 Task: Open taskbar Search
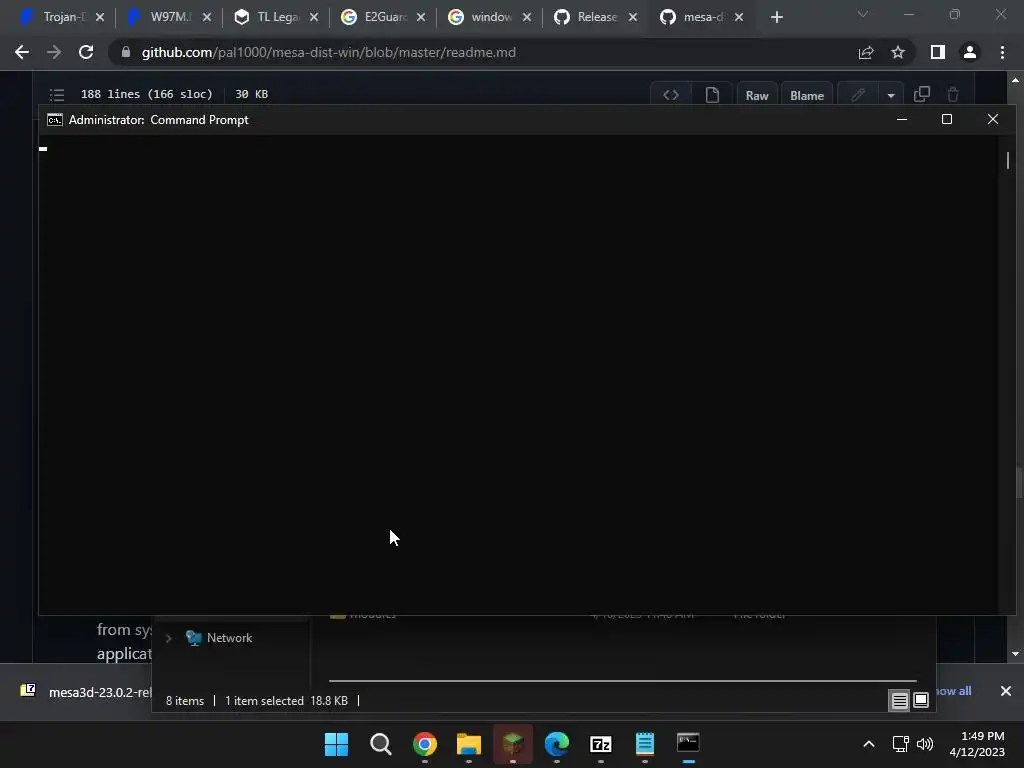click(x=381, y=744)
